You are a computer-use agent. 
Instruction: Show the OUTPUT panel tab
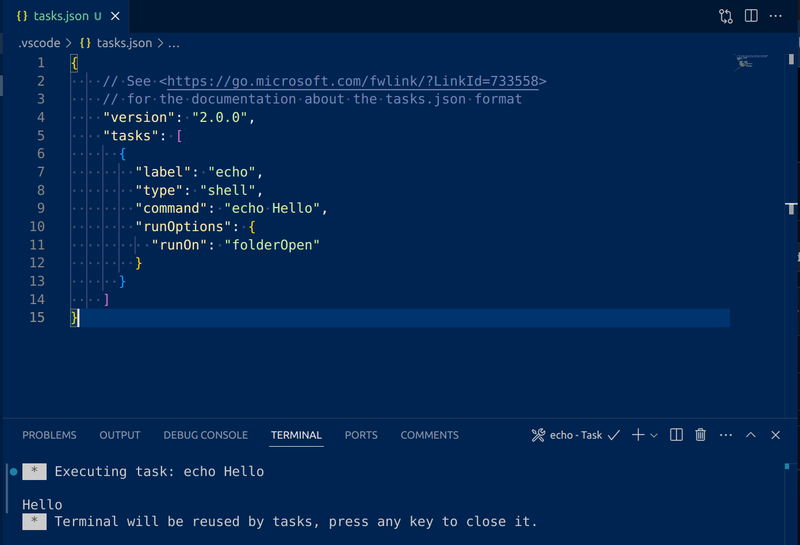tap(120, 435)
